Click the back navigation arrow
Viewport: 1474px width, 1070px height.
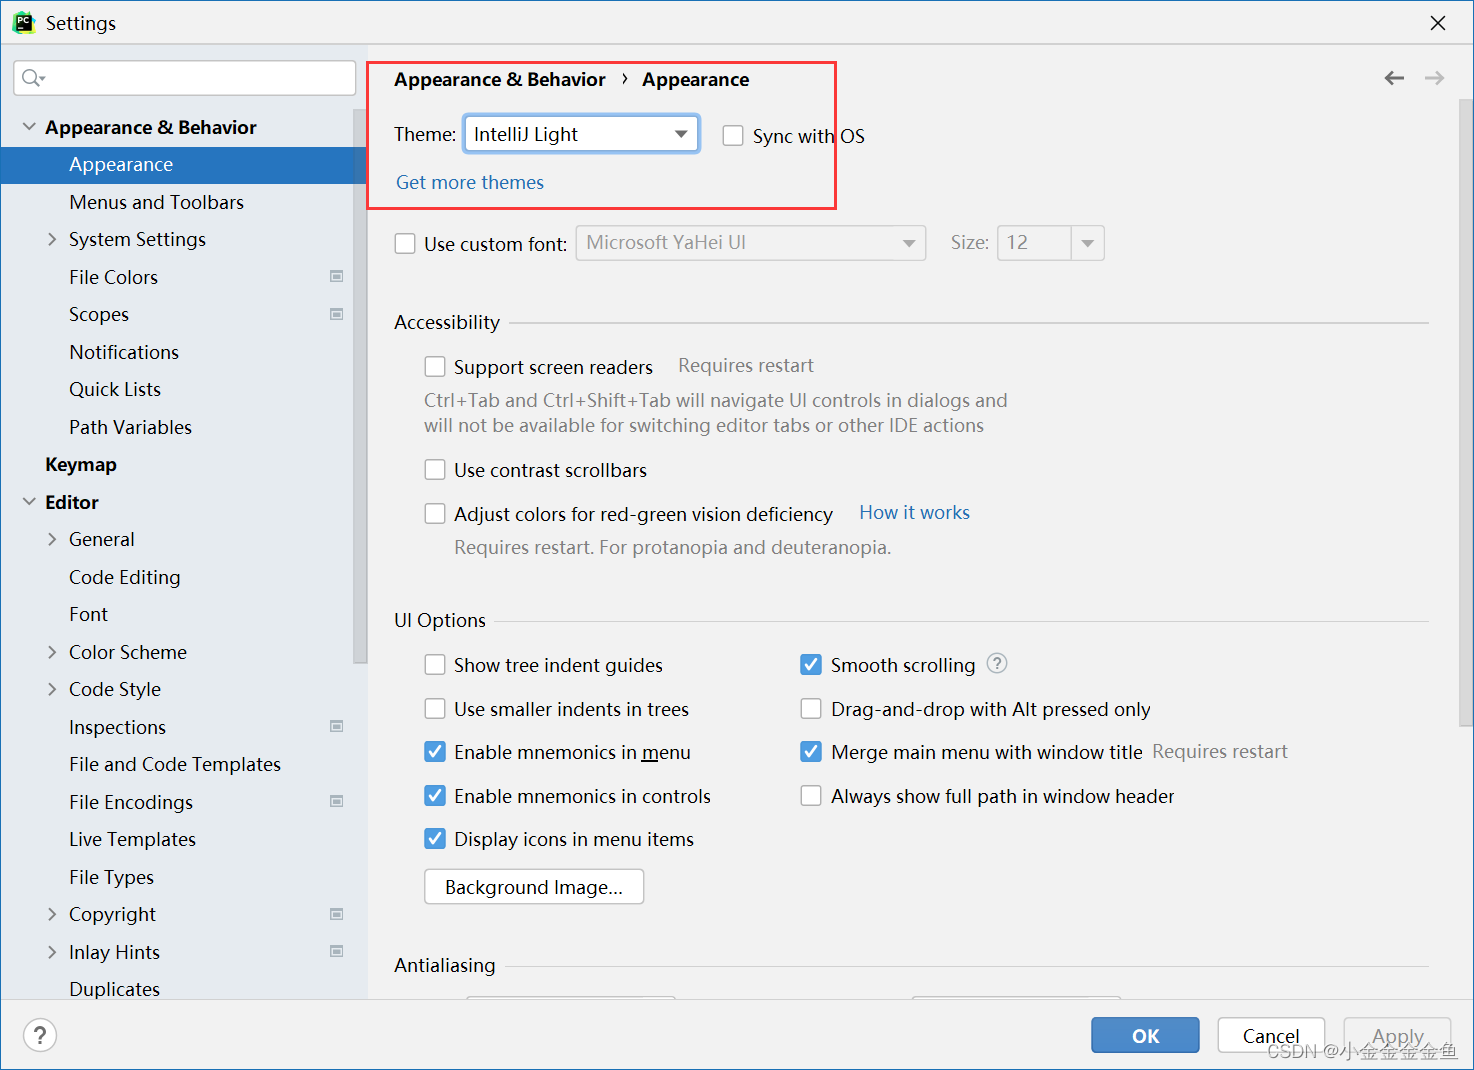pos(1394,78)
